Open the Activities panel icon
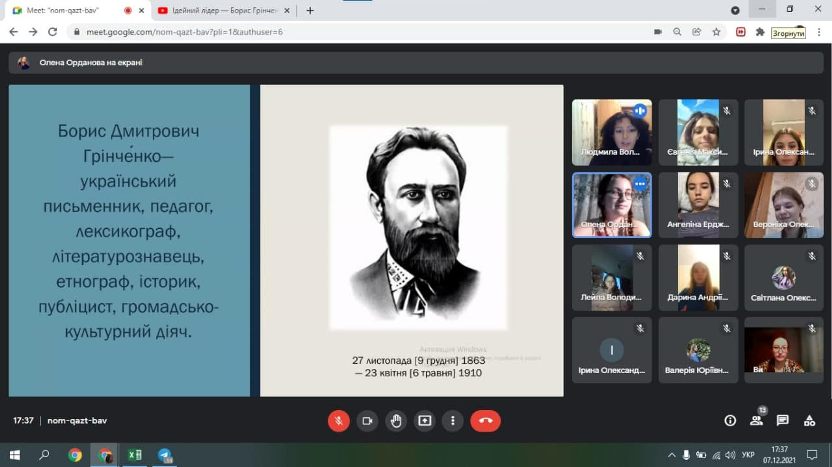The height and width of the screenshot is (467, 832). tap(809, 421)
